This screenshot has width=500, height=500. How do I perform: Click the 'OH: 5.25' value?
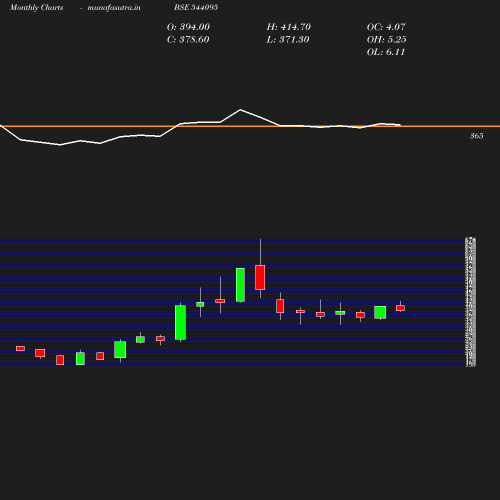pyautogui.click(x=387, y=40)
